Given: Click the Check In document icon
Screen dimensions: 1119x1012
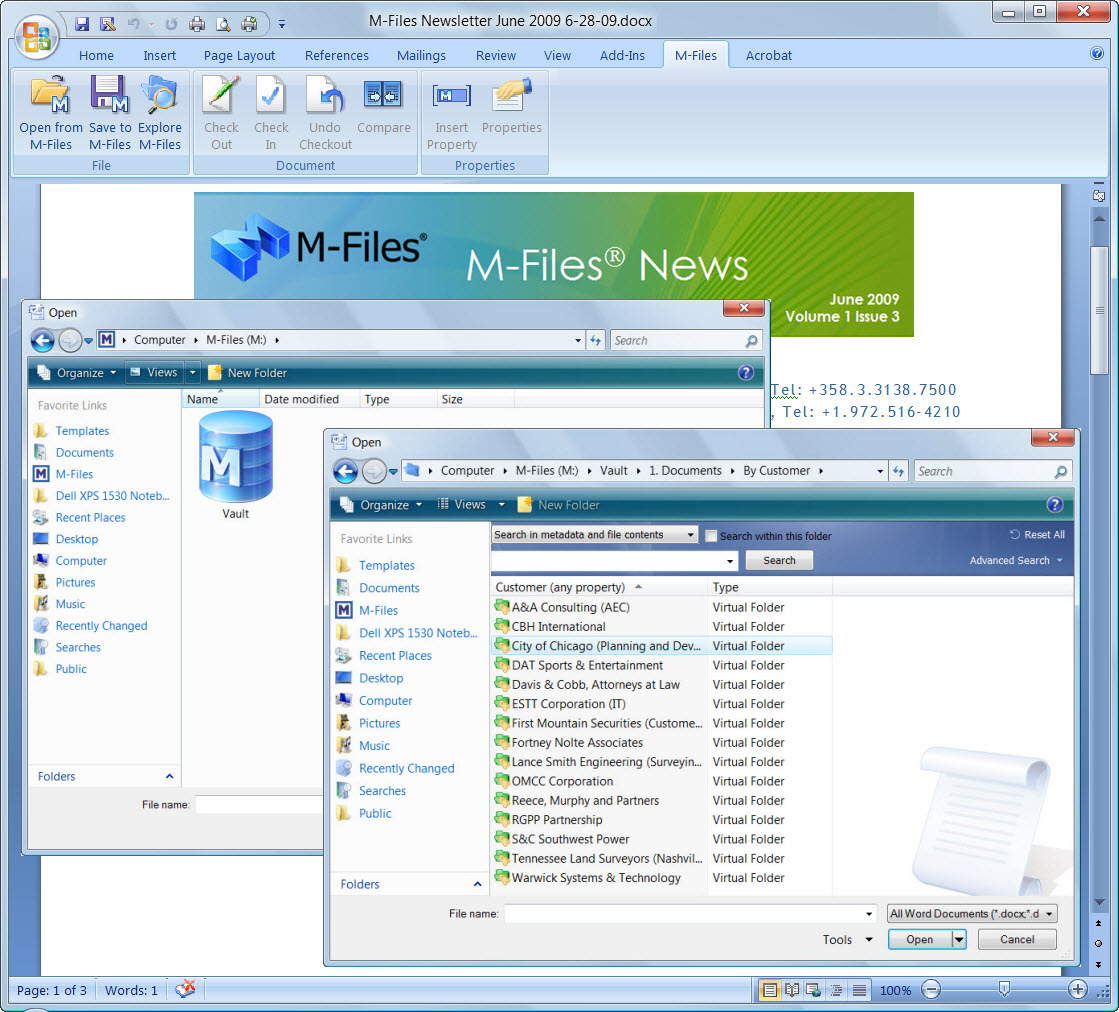Looking at the screenshot, I should tap(270, 96).
